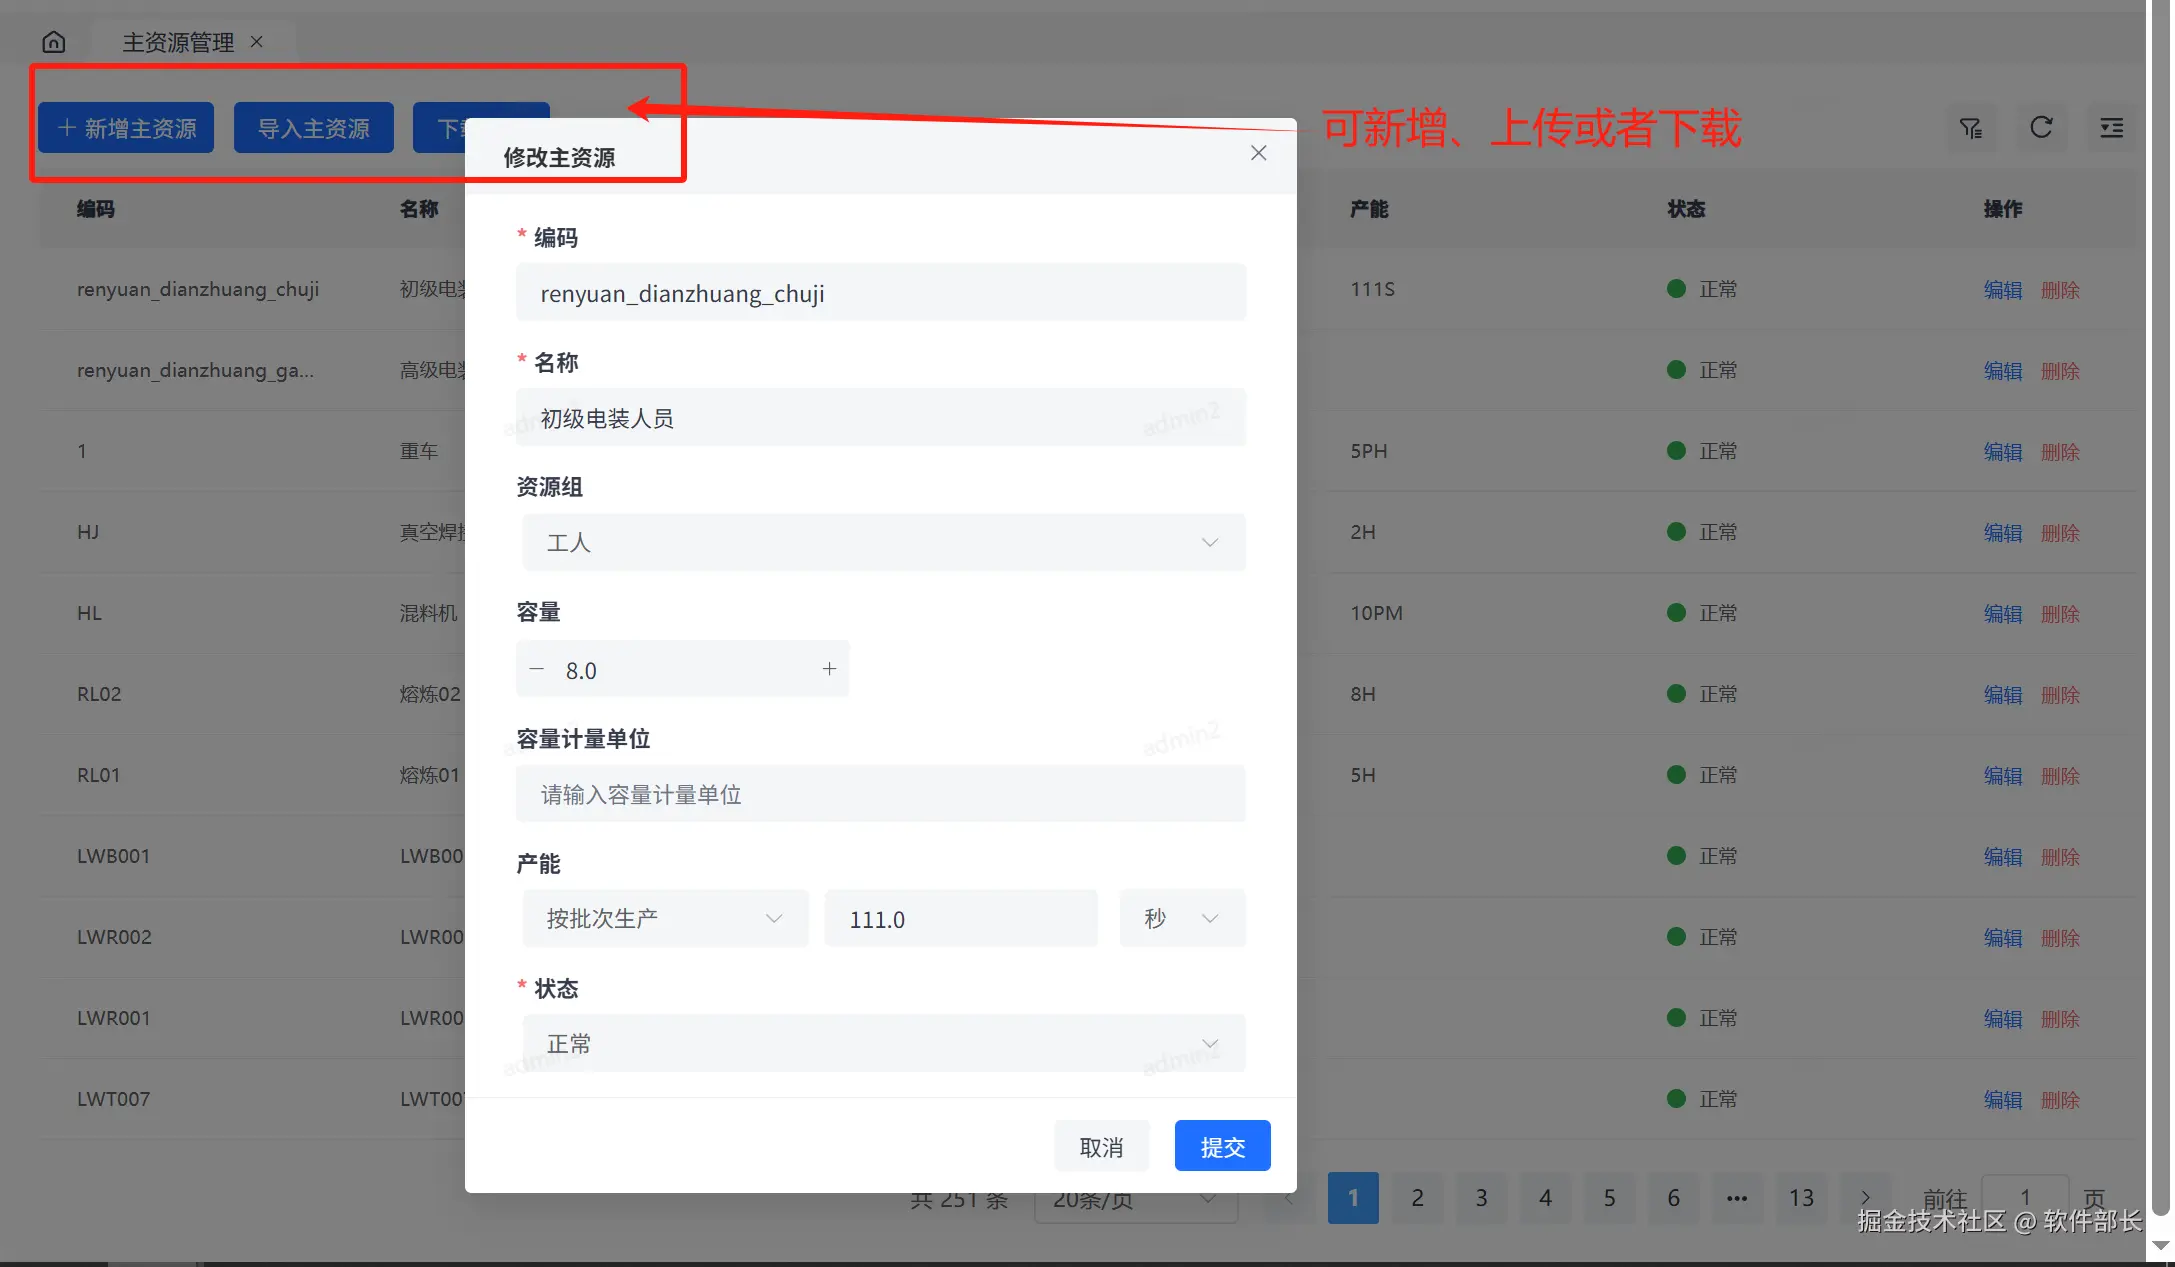Decrease 容量 with the minus button
Screen dimensions: 2175x1267
pos(537,669)
